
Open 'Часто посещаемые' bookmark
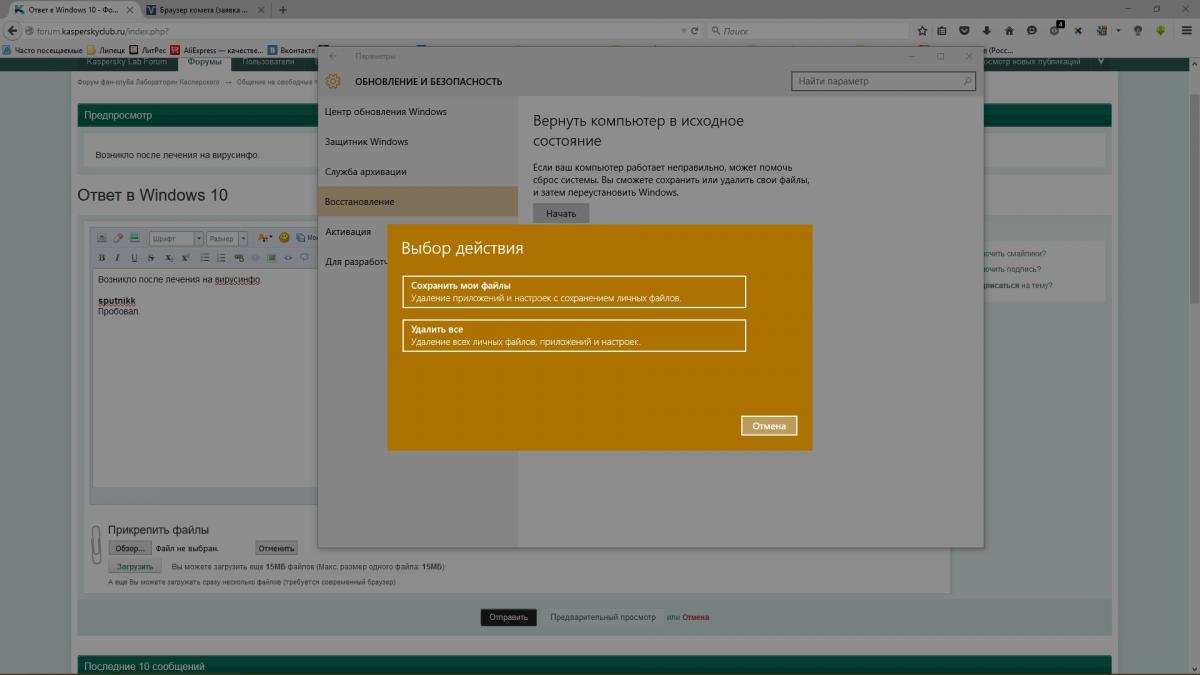[x=42, y=48]
